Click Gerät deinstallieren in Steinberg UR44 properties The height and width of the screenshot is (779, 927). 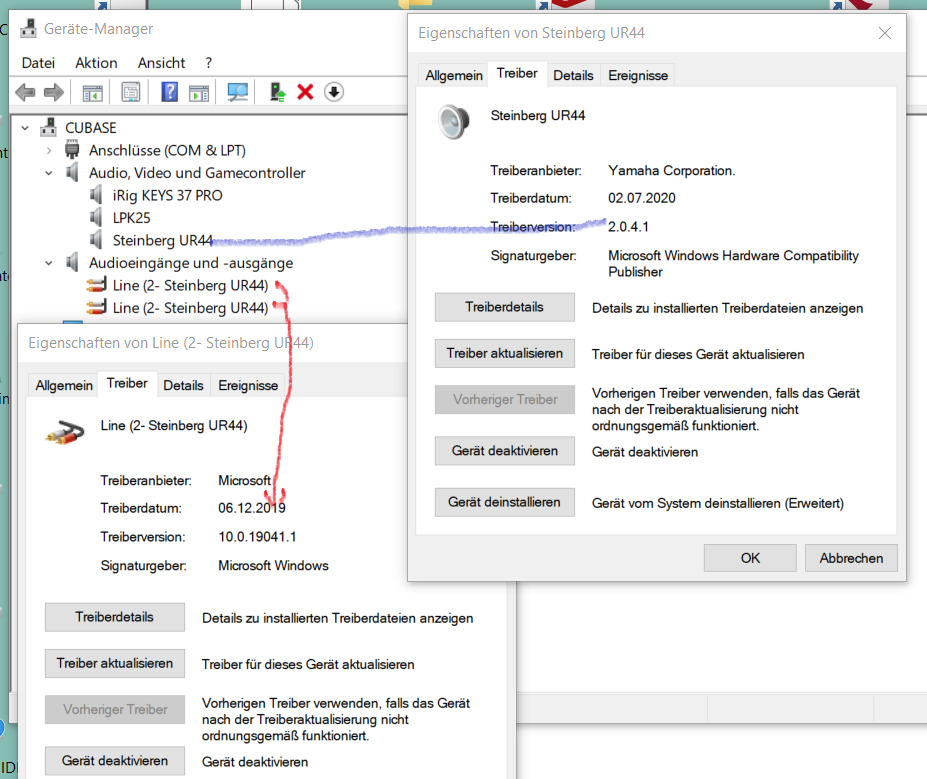[504, 502]
